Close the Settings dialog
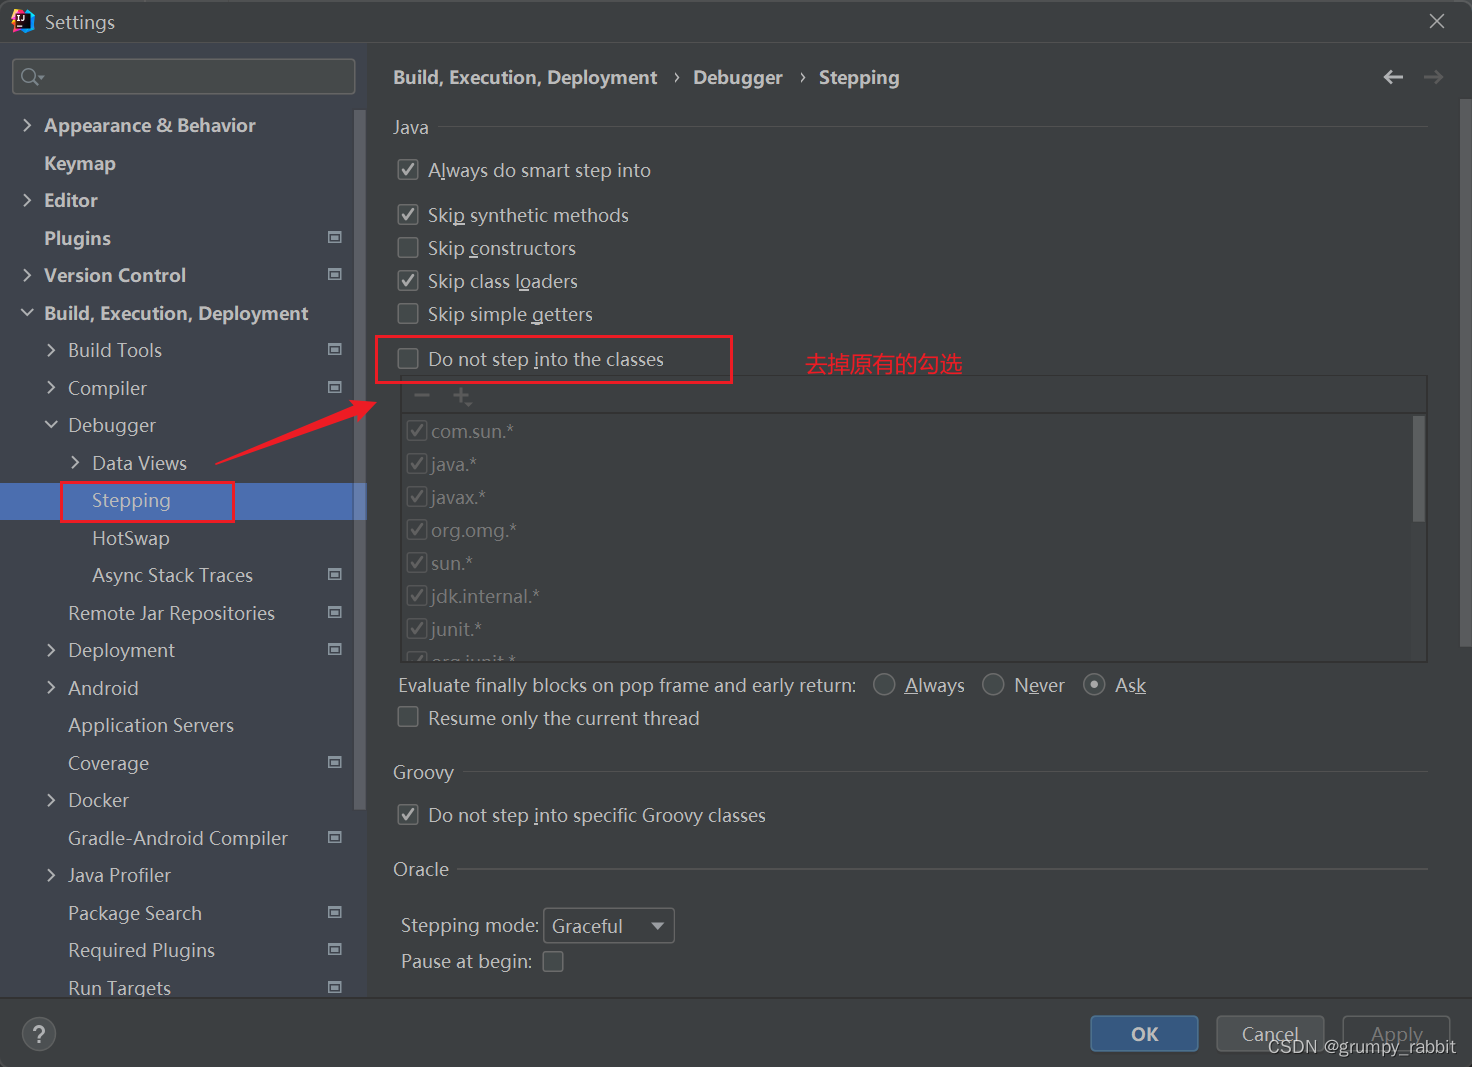 (1437, 21)
